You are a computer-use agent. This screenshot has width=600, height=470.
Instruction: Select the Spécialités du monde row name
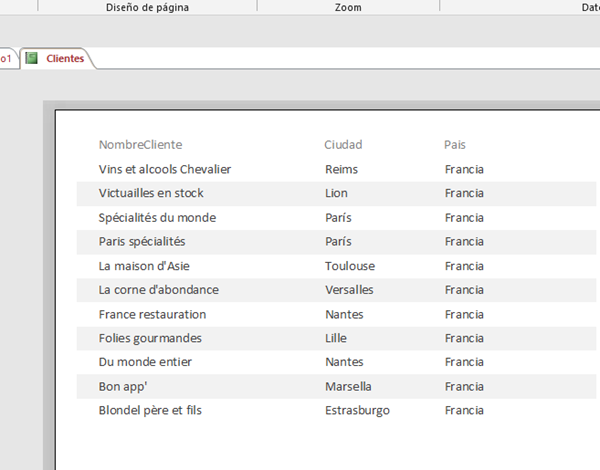157,217
